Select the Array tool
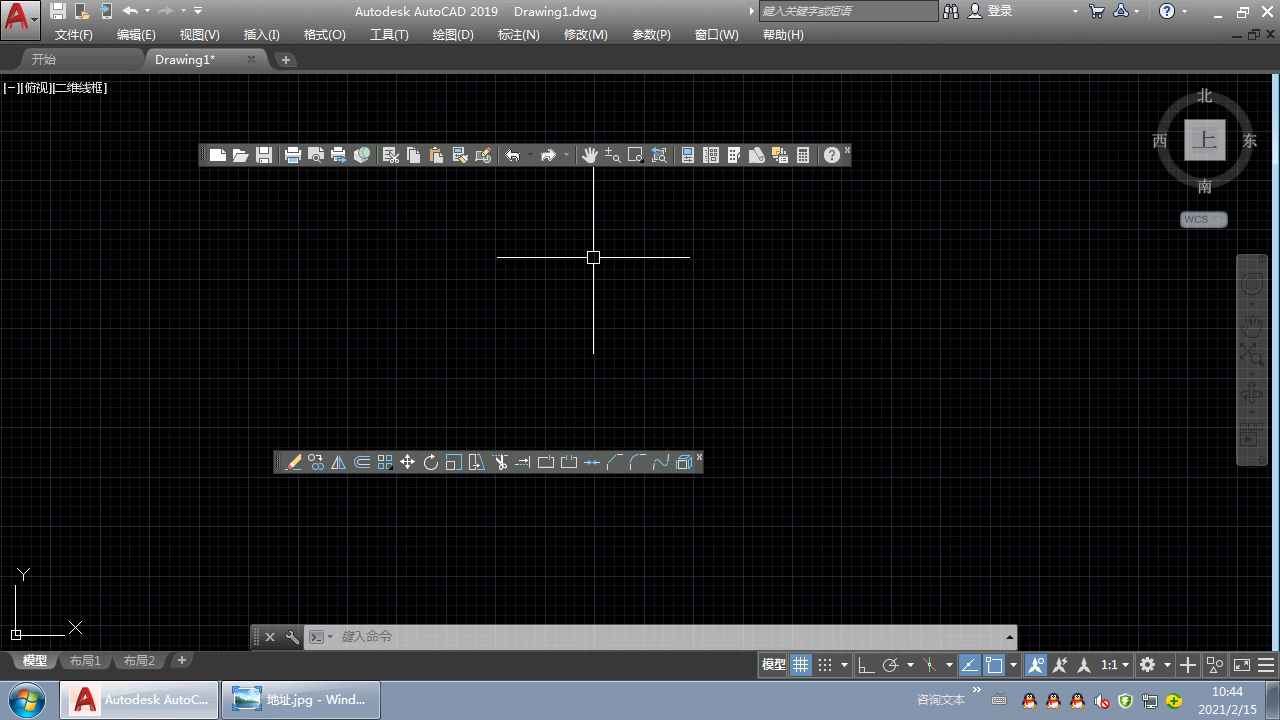The image size is (1280, 720). (385, 462)
